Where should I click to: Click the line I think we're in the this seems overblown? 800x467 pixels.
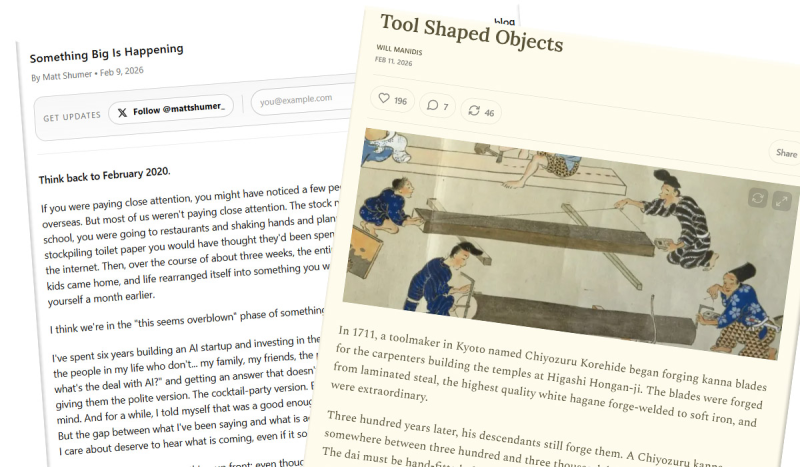[x=188, y=320]
